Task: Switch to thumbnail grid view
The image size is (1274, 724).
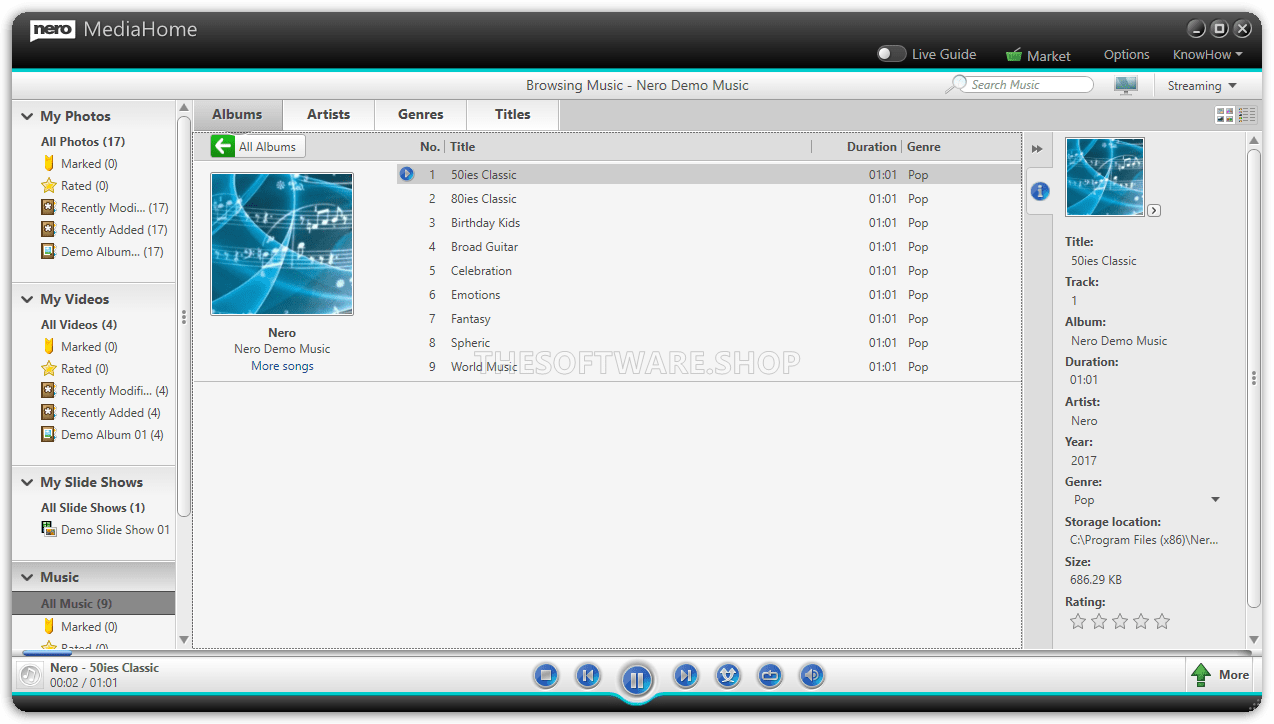Action: 1224,115
